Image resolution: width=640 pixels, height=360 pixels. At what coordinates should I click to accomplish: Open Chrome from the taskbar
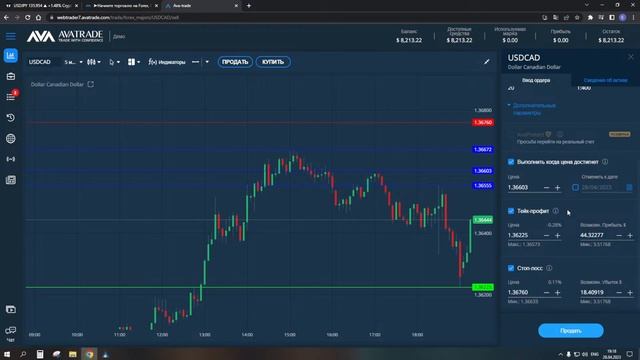click(x=89, y=354)
